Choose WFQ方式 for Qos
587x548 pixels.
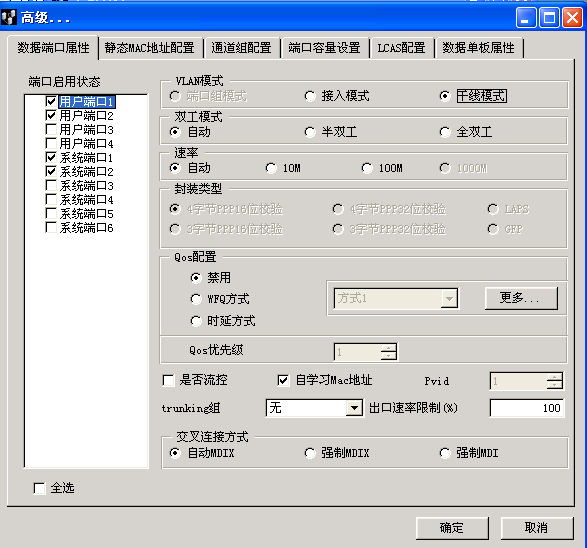195,299
